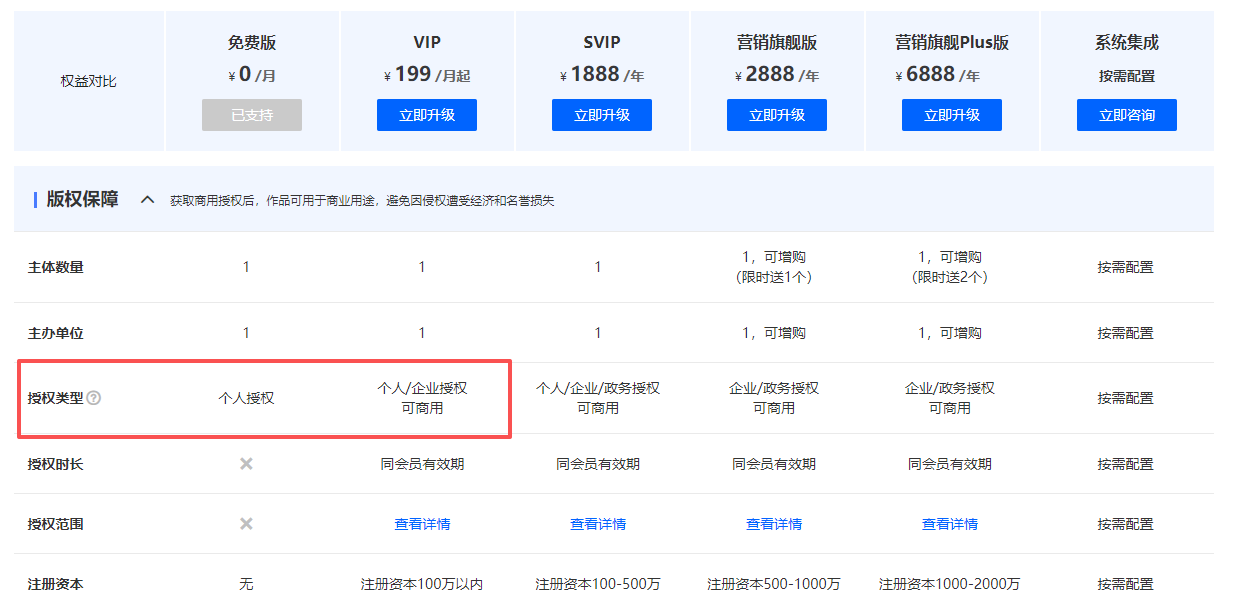This screenshot has height=616, width=1234.
Task: Select the VIP plan title header
Action: (x=427, y=42)
